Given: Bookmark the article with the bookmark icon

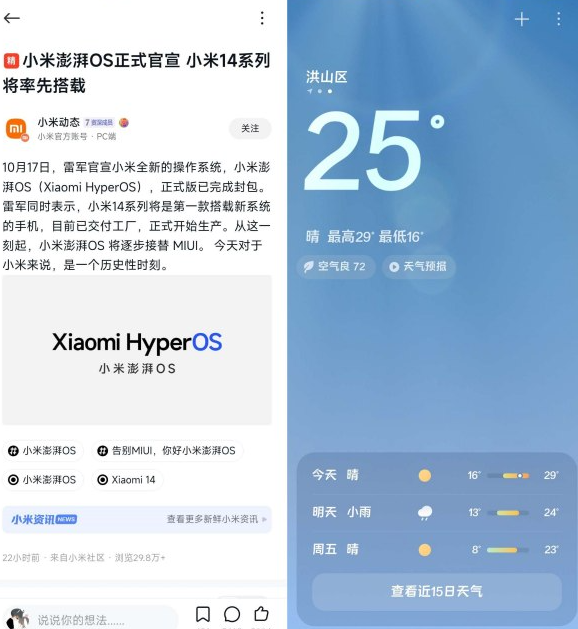Looking at the screenshot, I should click(x=203, y=614).
